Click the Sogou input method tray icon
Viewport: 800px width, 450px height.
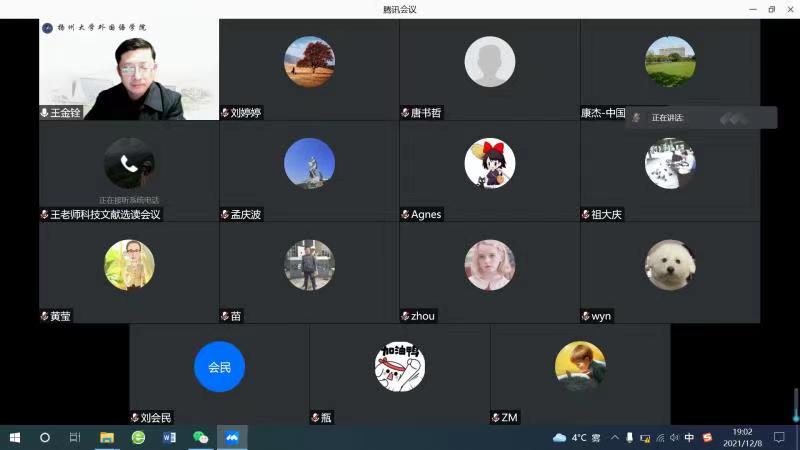point(707,437)
